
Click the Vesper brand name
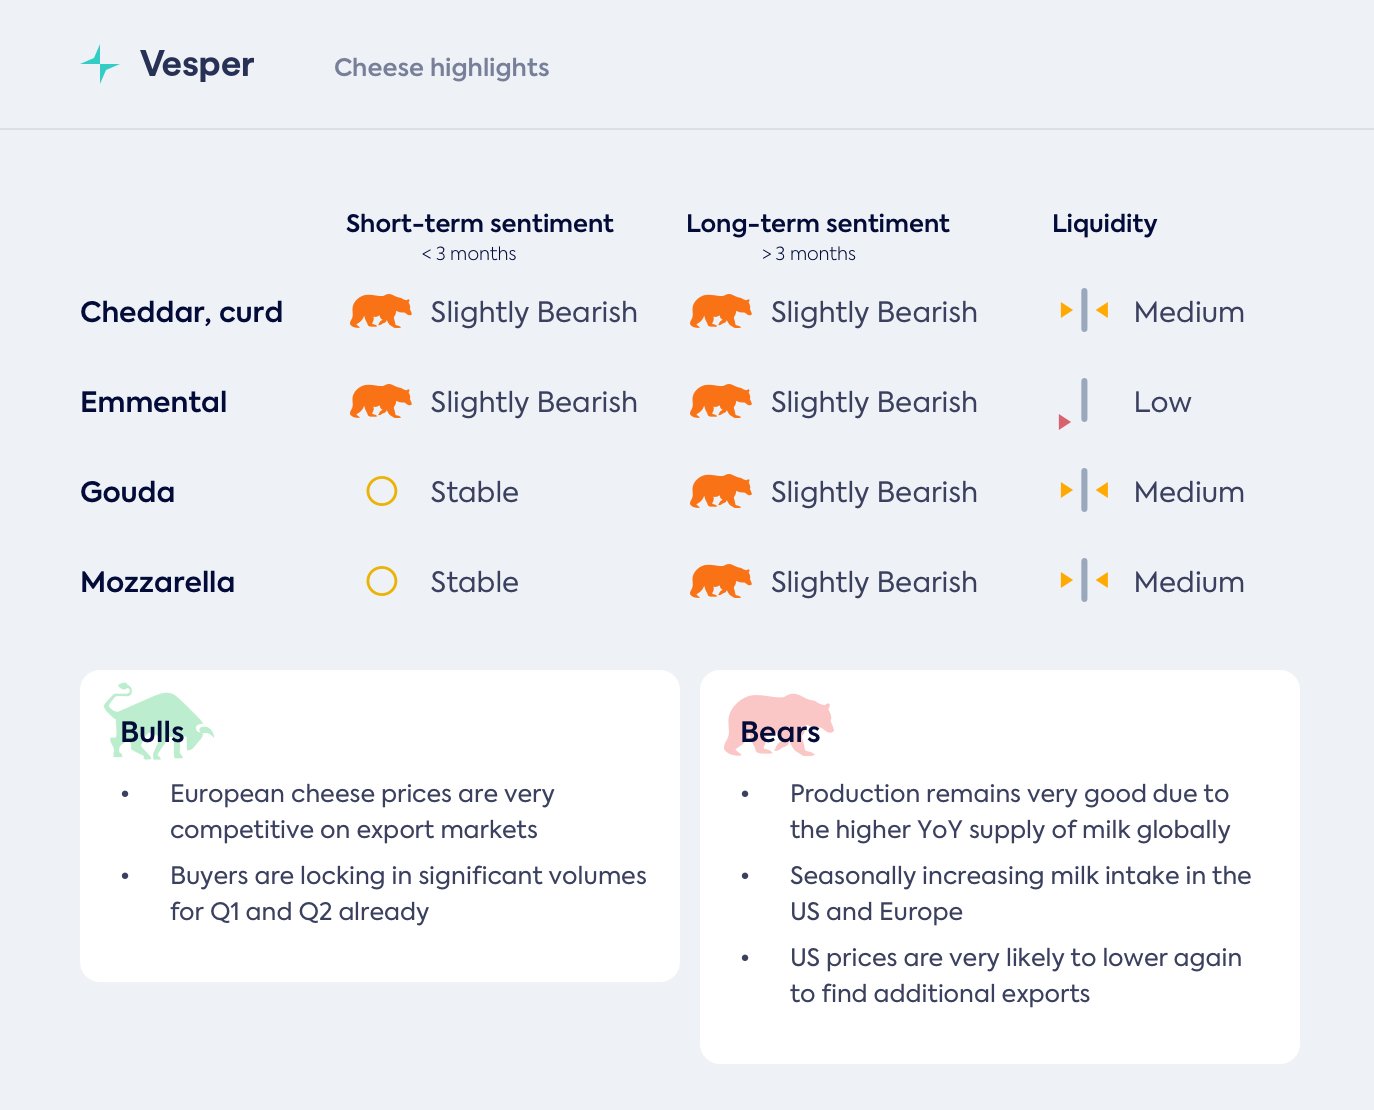197,65
